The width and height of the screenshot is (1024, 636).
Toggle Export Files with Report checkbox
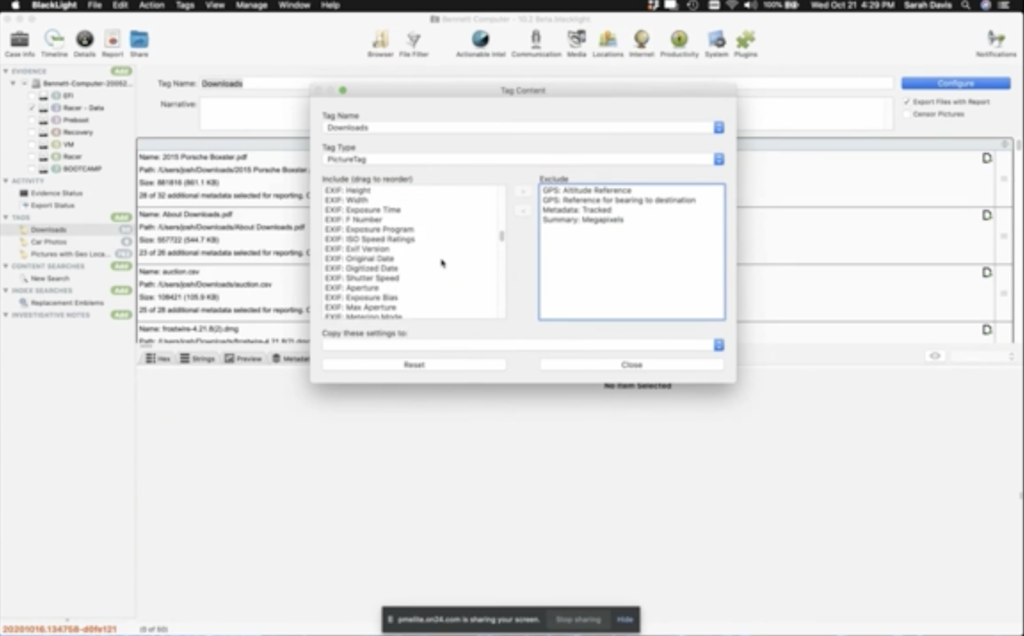(x=906, y=102)
